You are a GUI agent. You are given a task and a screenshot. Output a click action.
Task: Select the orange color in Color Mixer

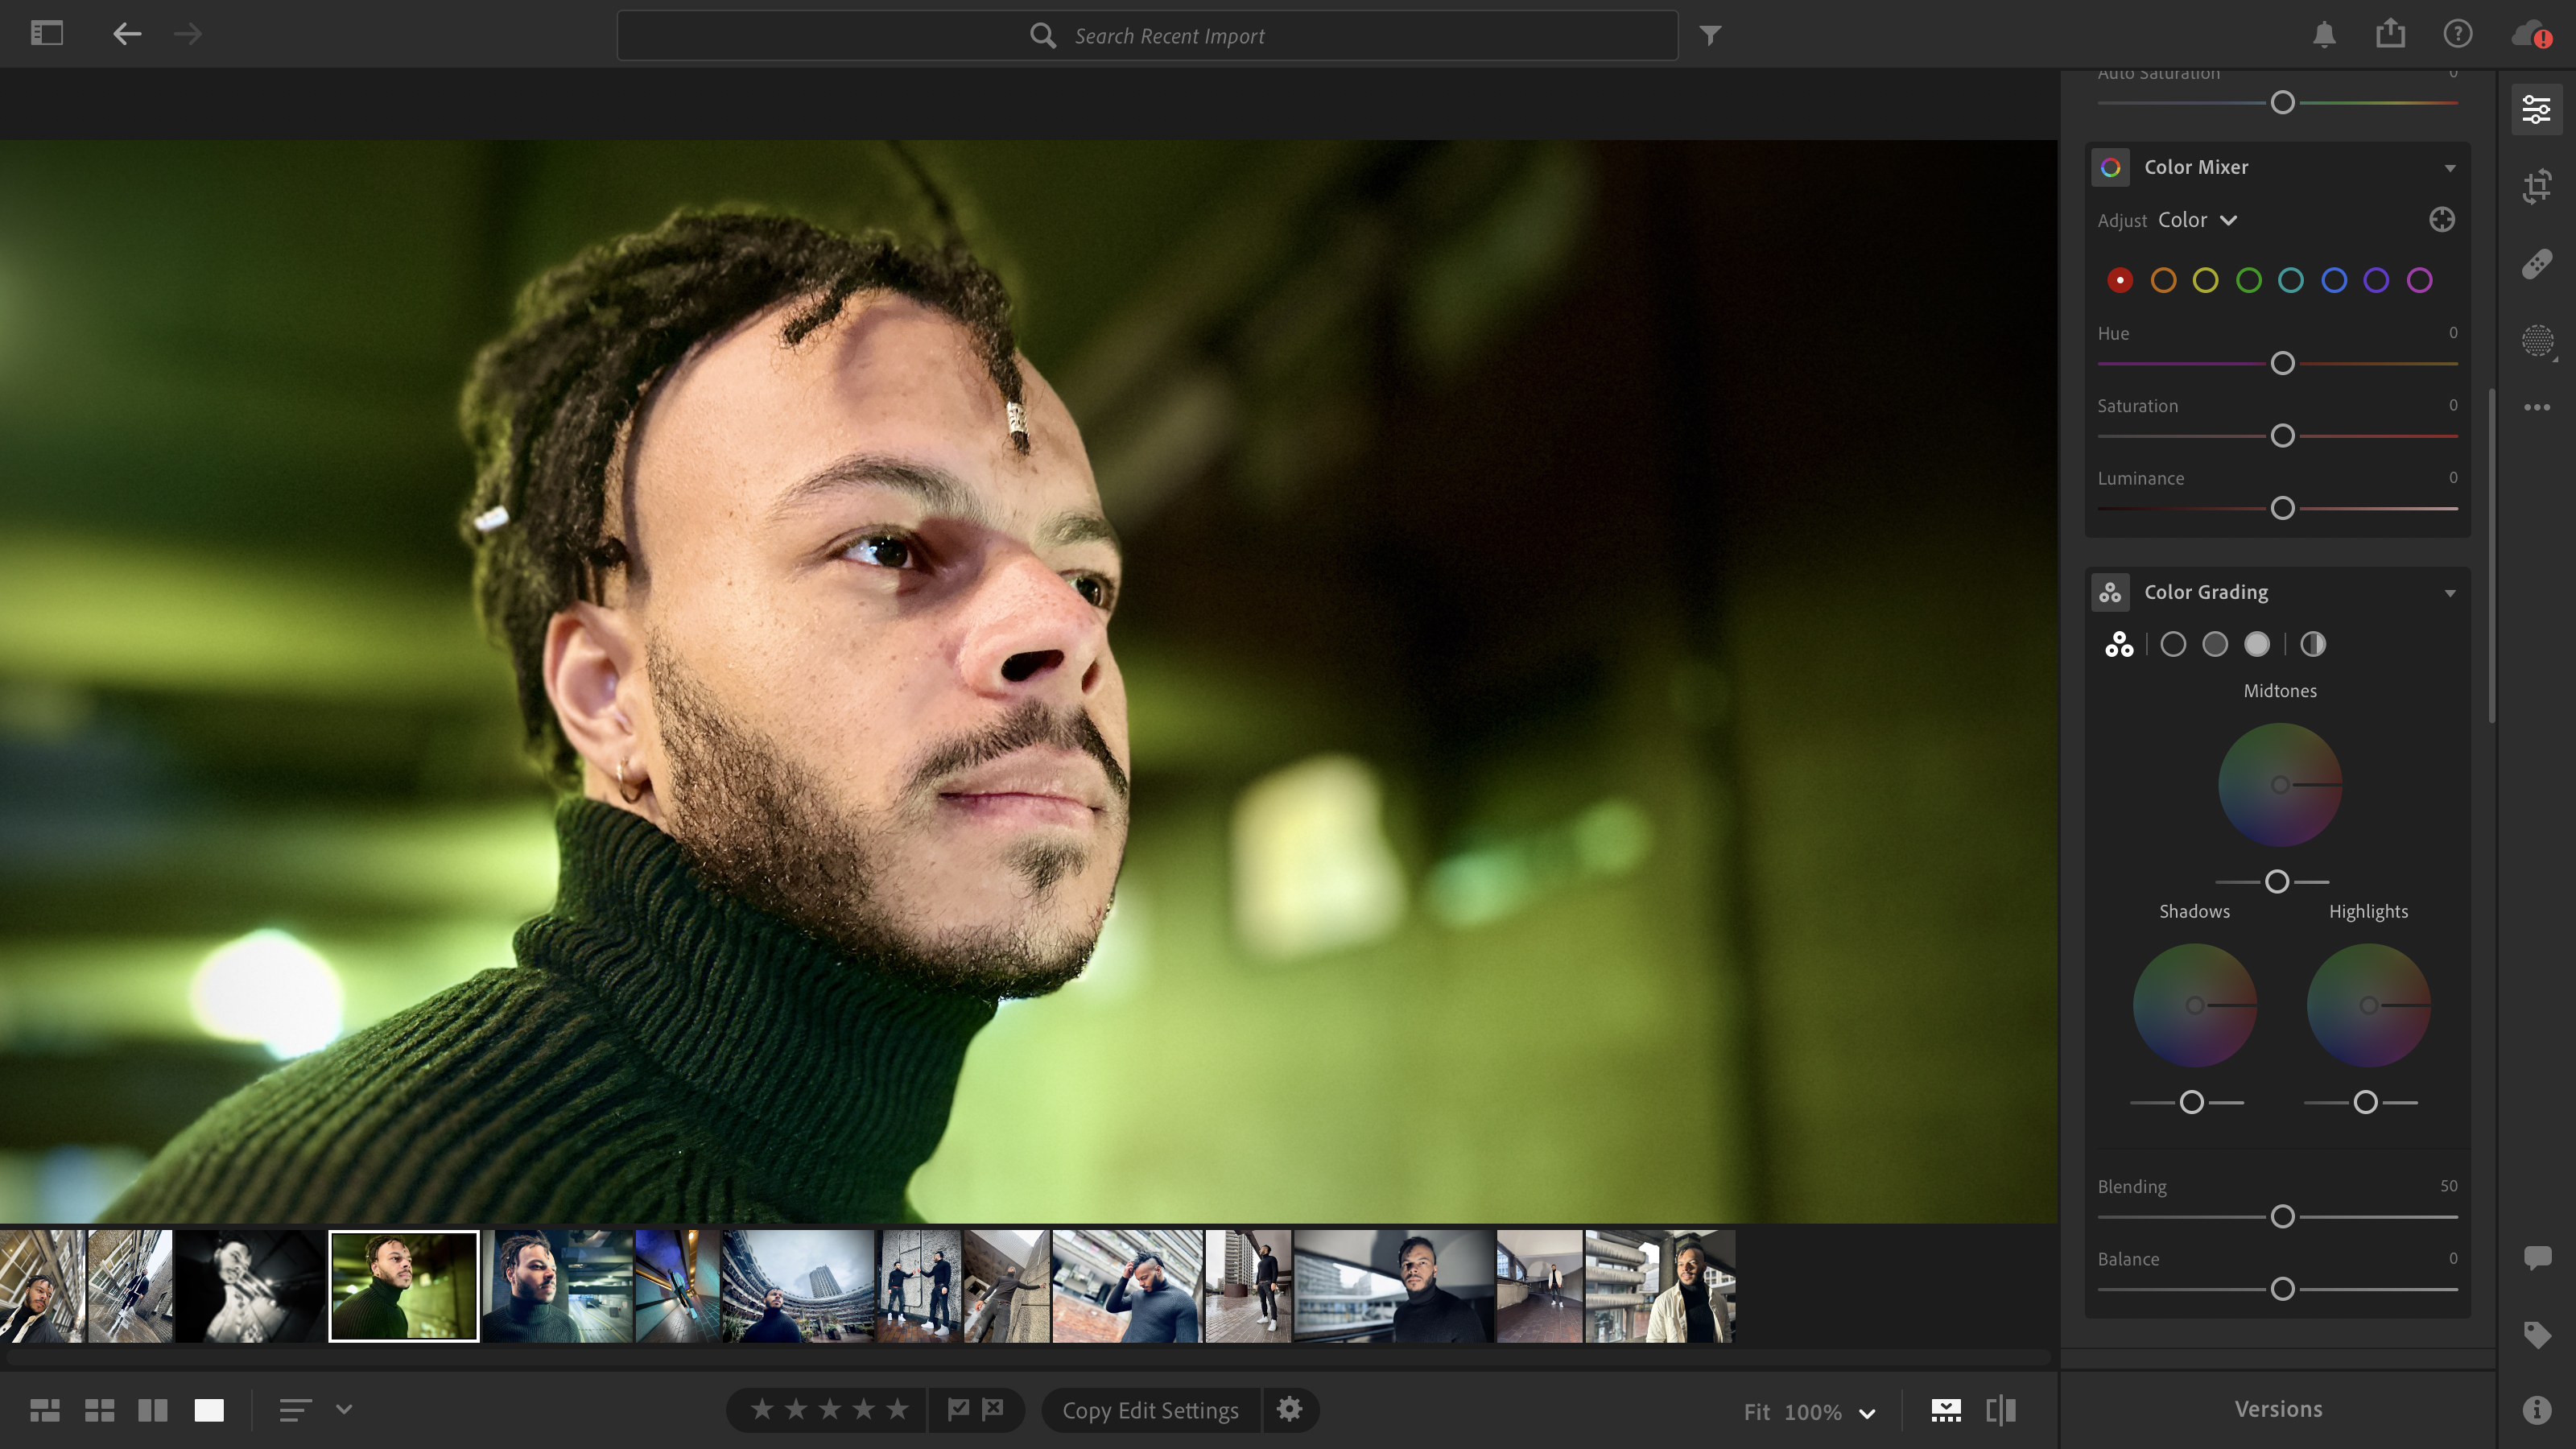[2162, 281]
